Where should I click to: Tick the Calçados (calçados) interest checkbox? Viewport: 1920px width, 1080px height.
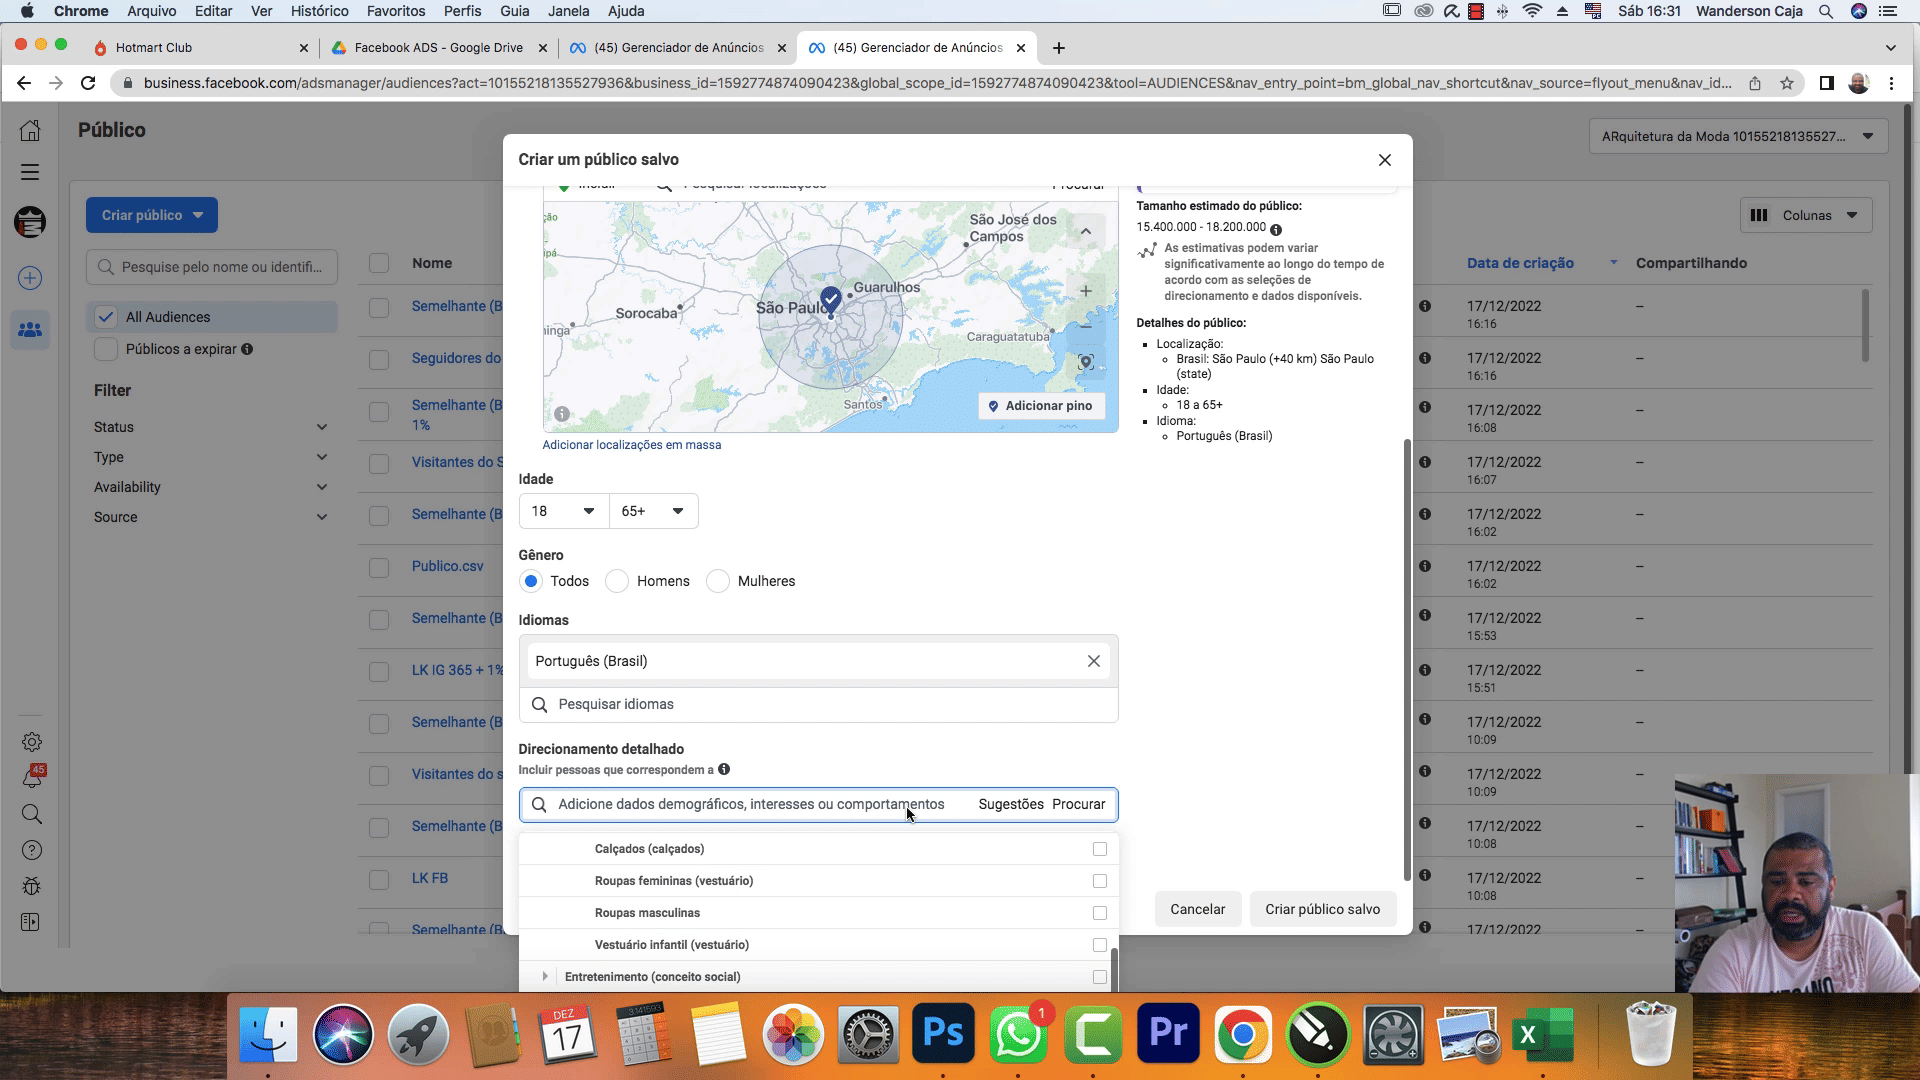(1099, 849)
